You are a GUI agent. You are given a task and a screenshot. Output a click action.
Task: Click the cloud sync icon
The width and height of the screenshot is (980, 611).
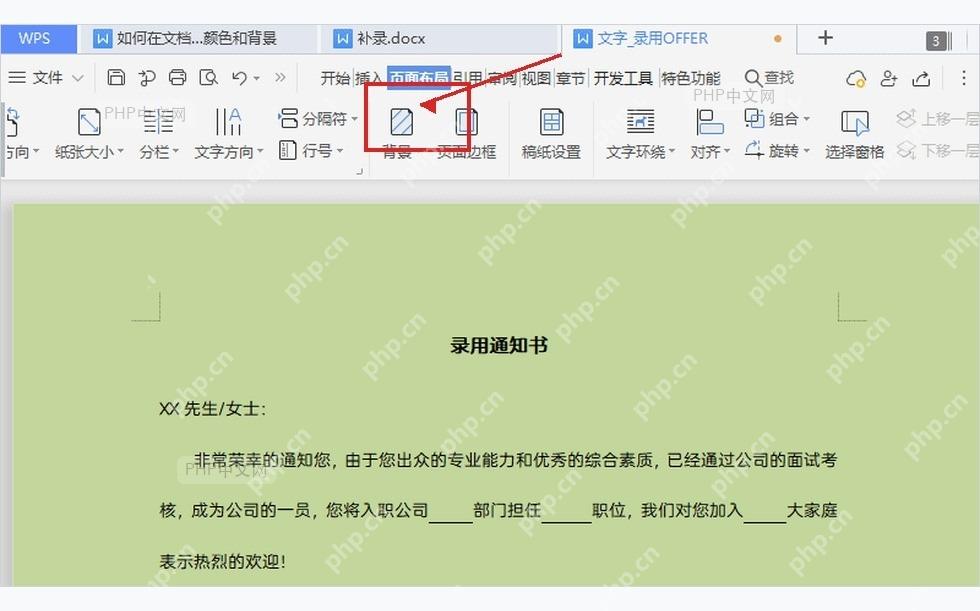[856, 79]
